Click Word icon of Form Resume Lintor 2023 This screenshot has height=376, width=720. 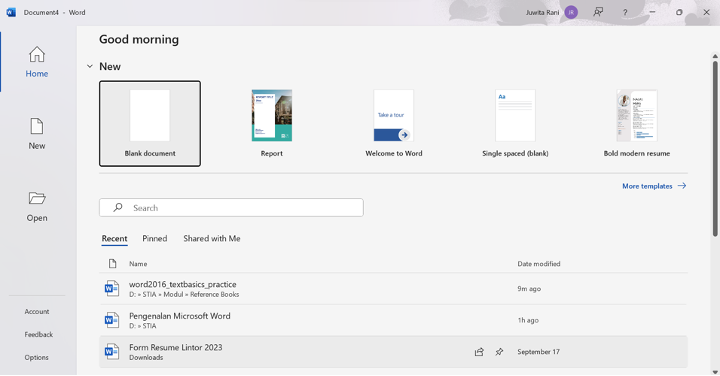pos(112,352)
